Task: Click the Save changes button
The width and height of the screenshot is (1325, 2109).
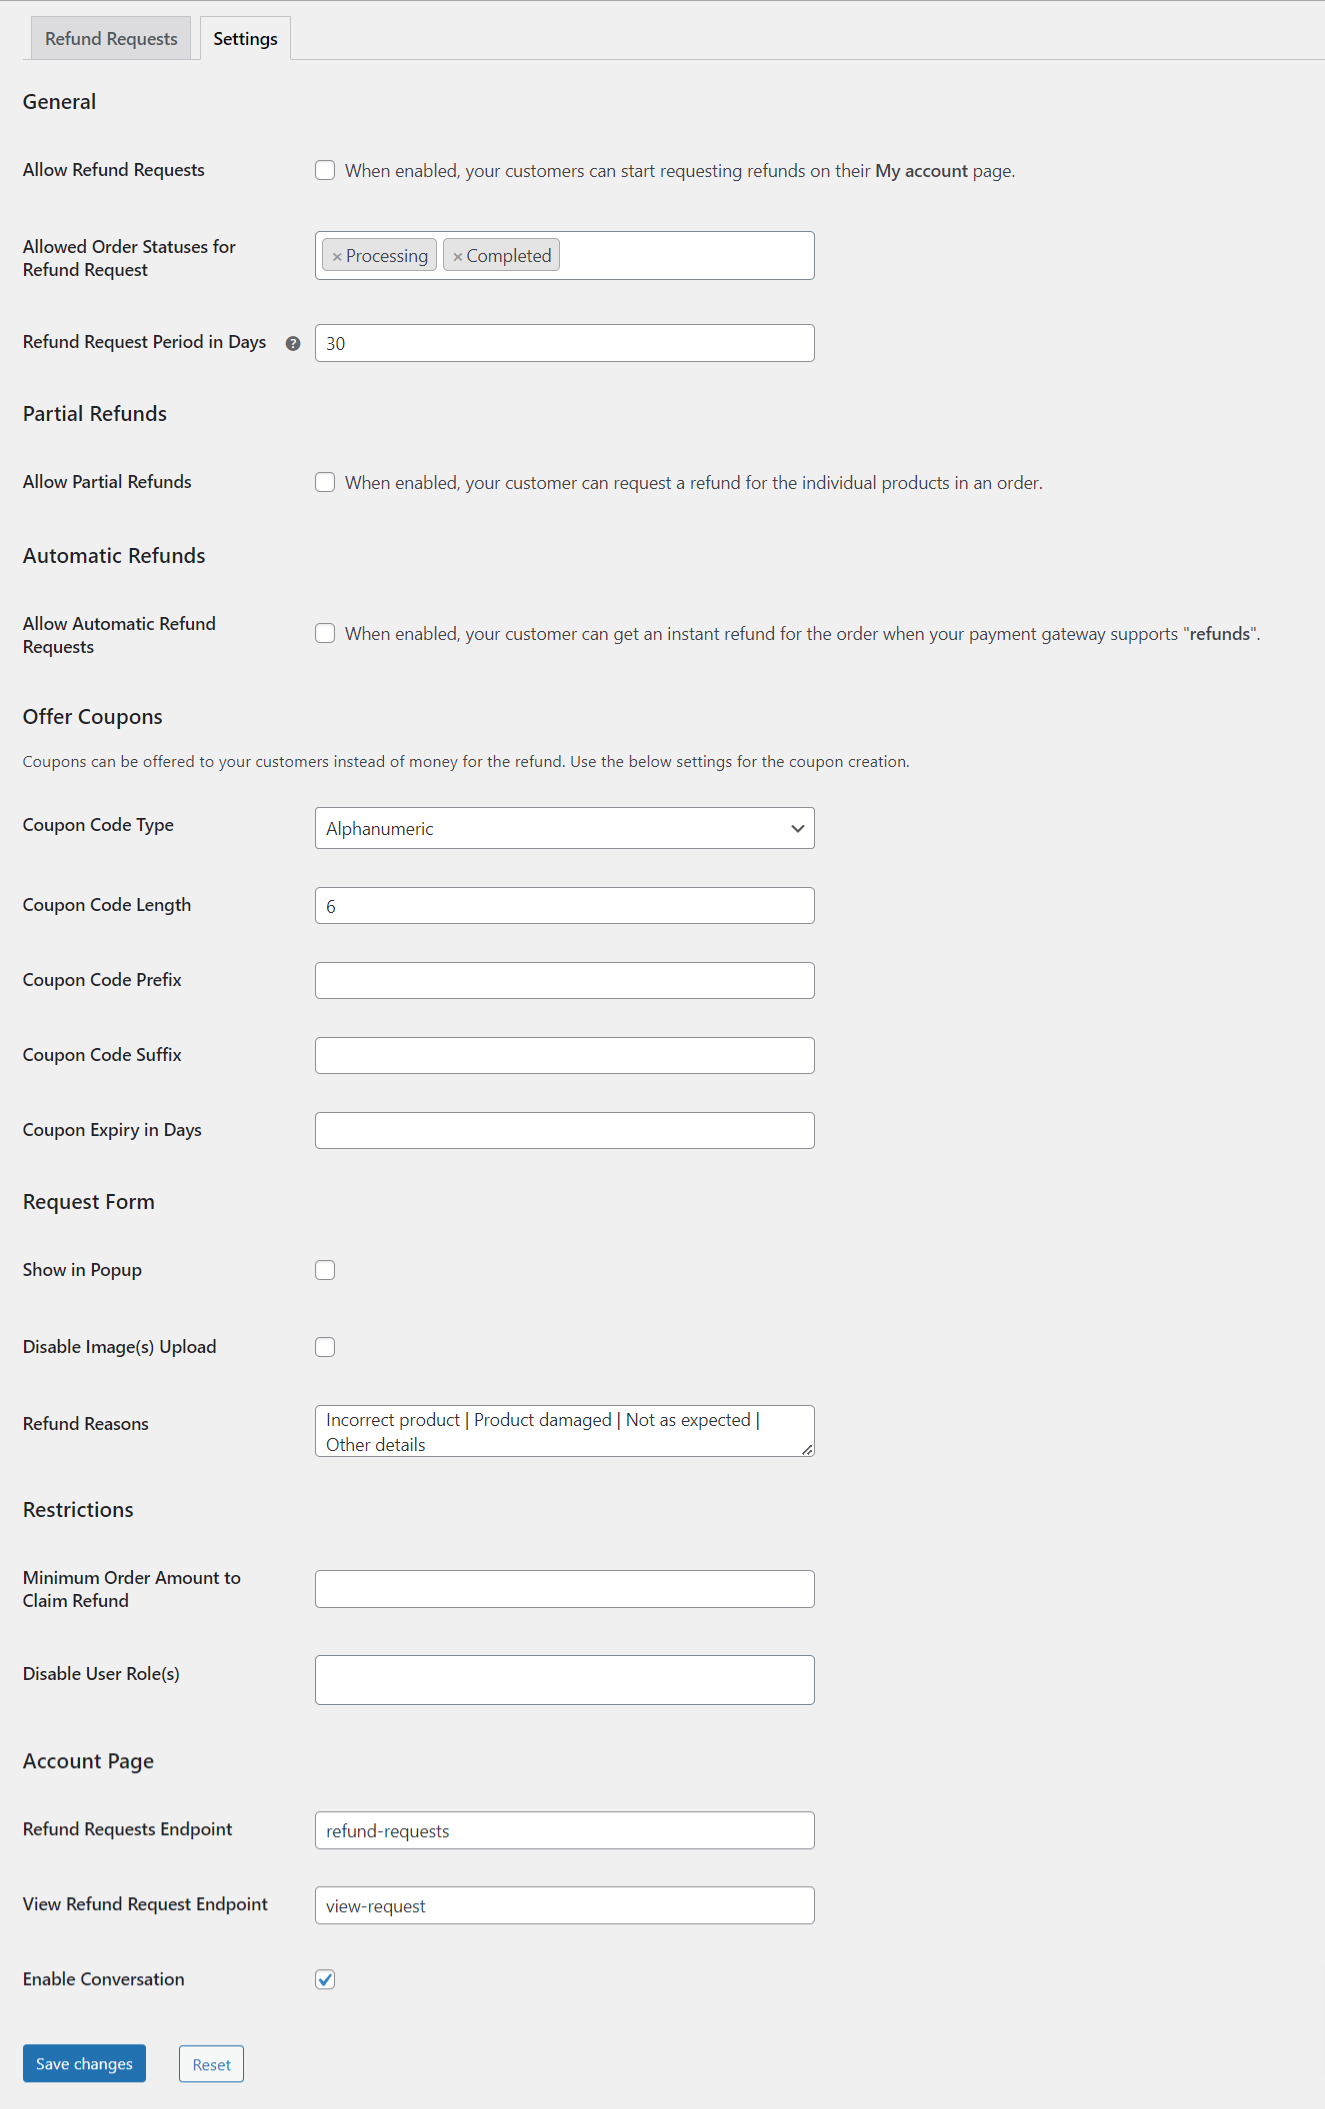Action: tap(83, 2063)
